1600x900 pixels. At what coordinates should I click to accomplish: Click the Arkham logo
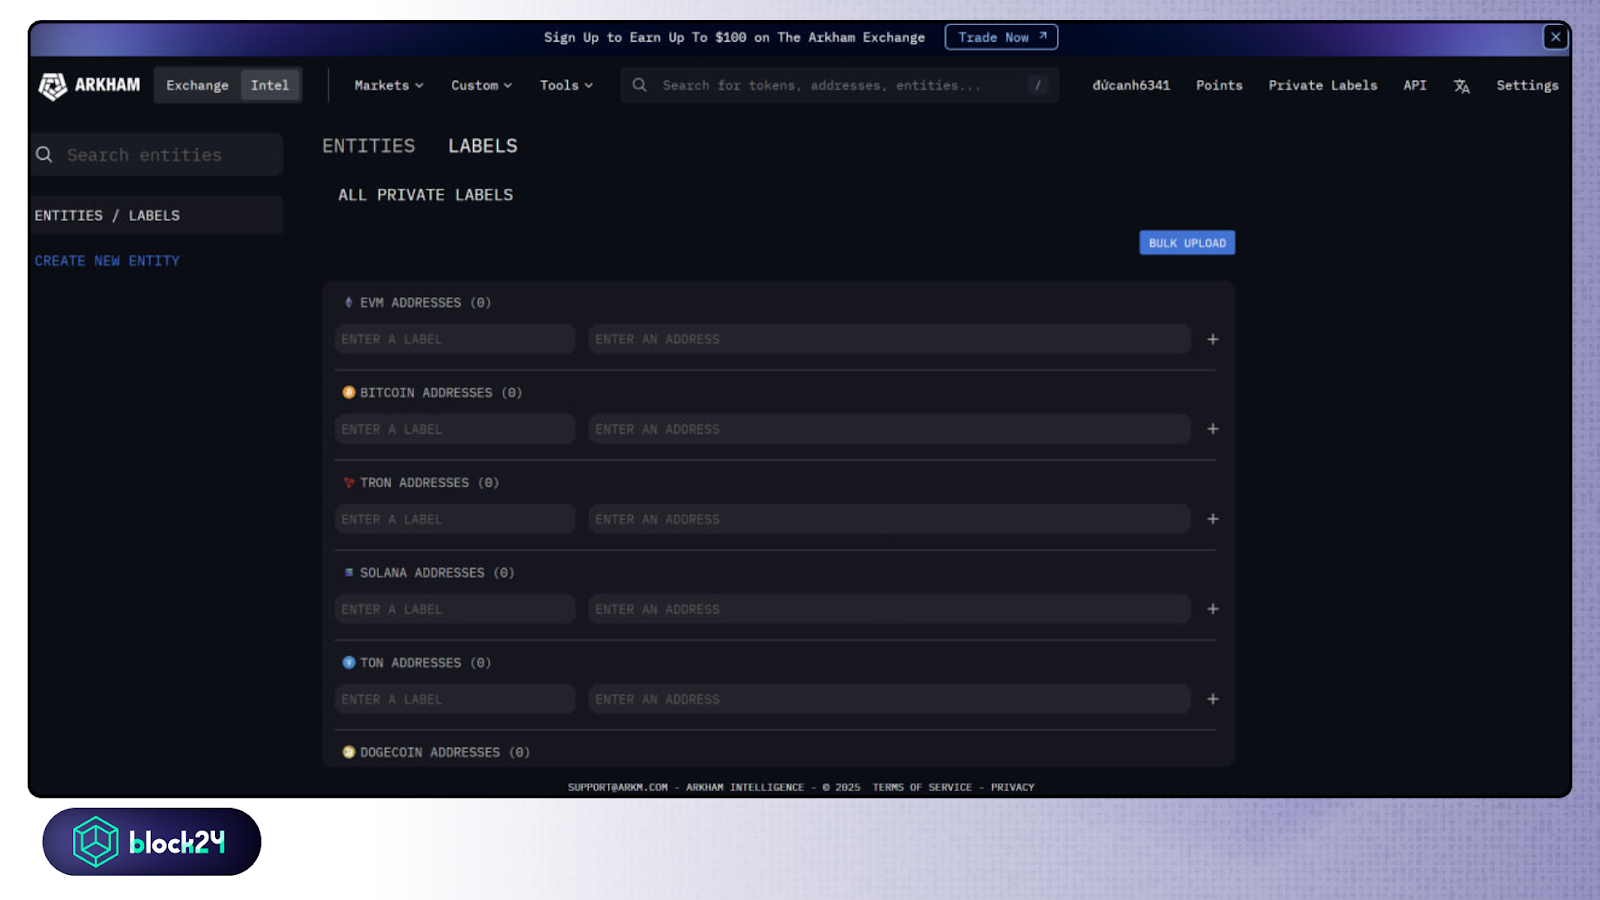pos(89,86)
